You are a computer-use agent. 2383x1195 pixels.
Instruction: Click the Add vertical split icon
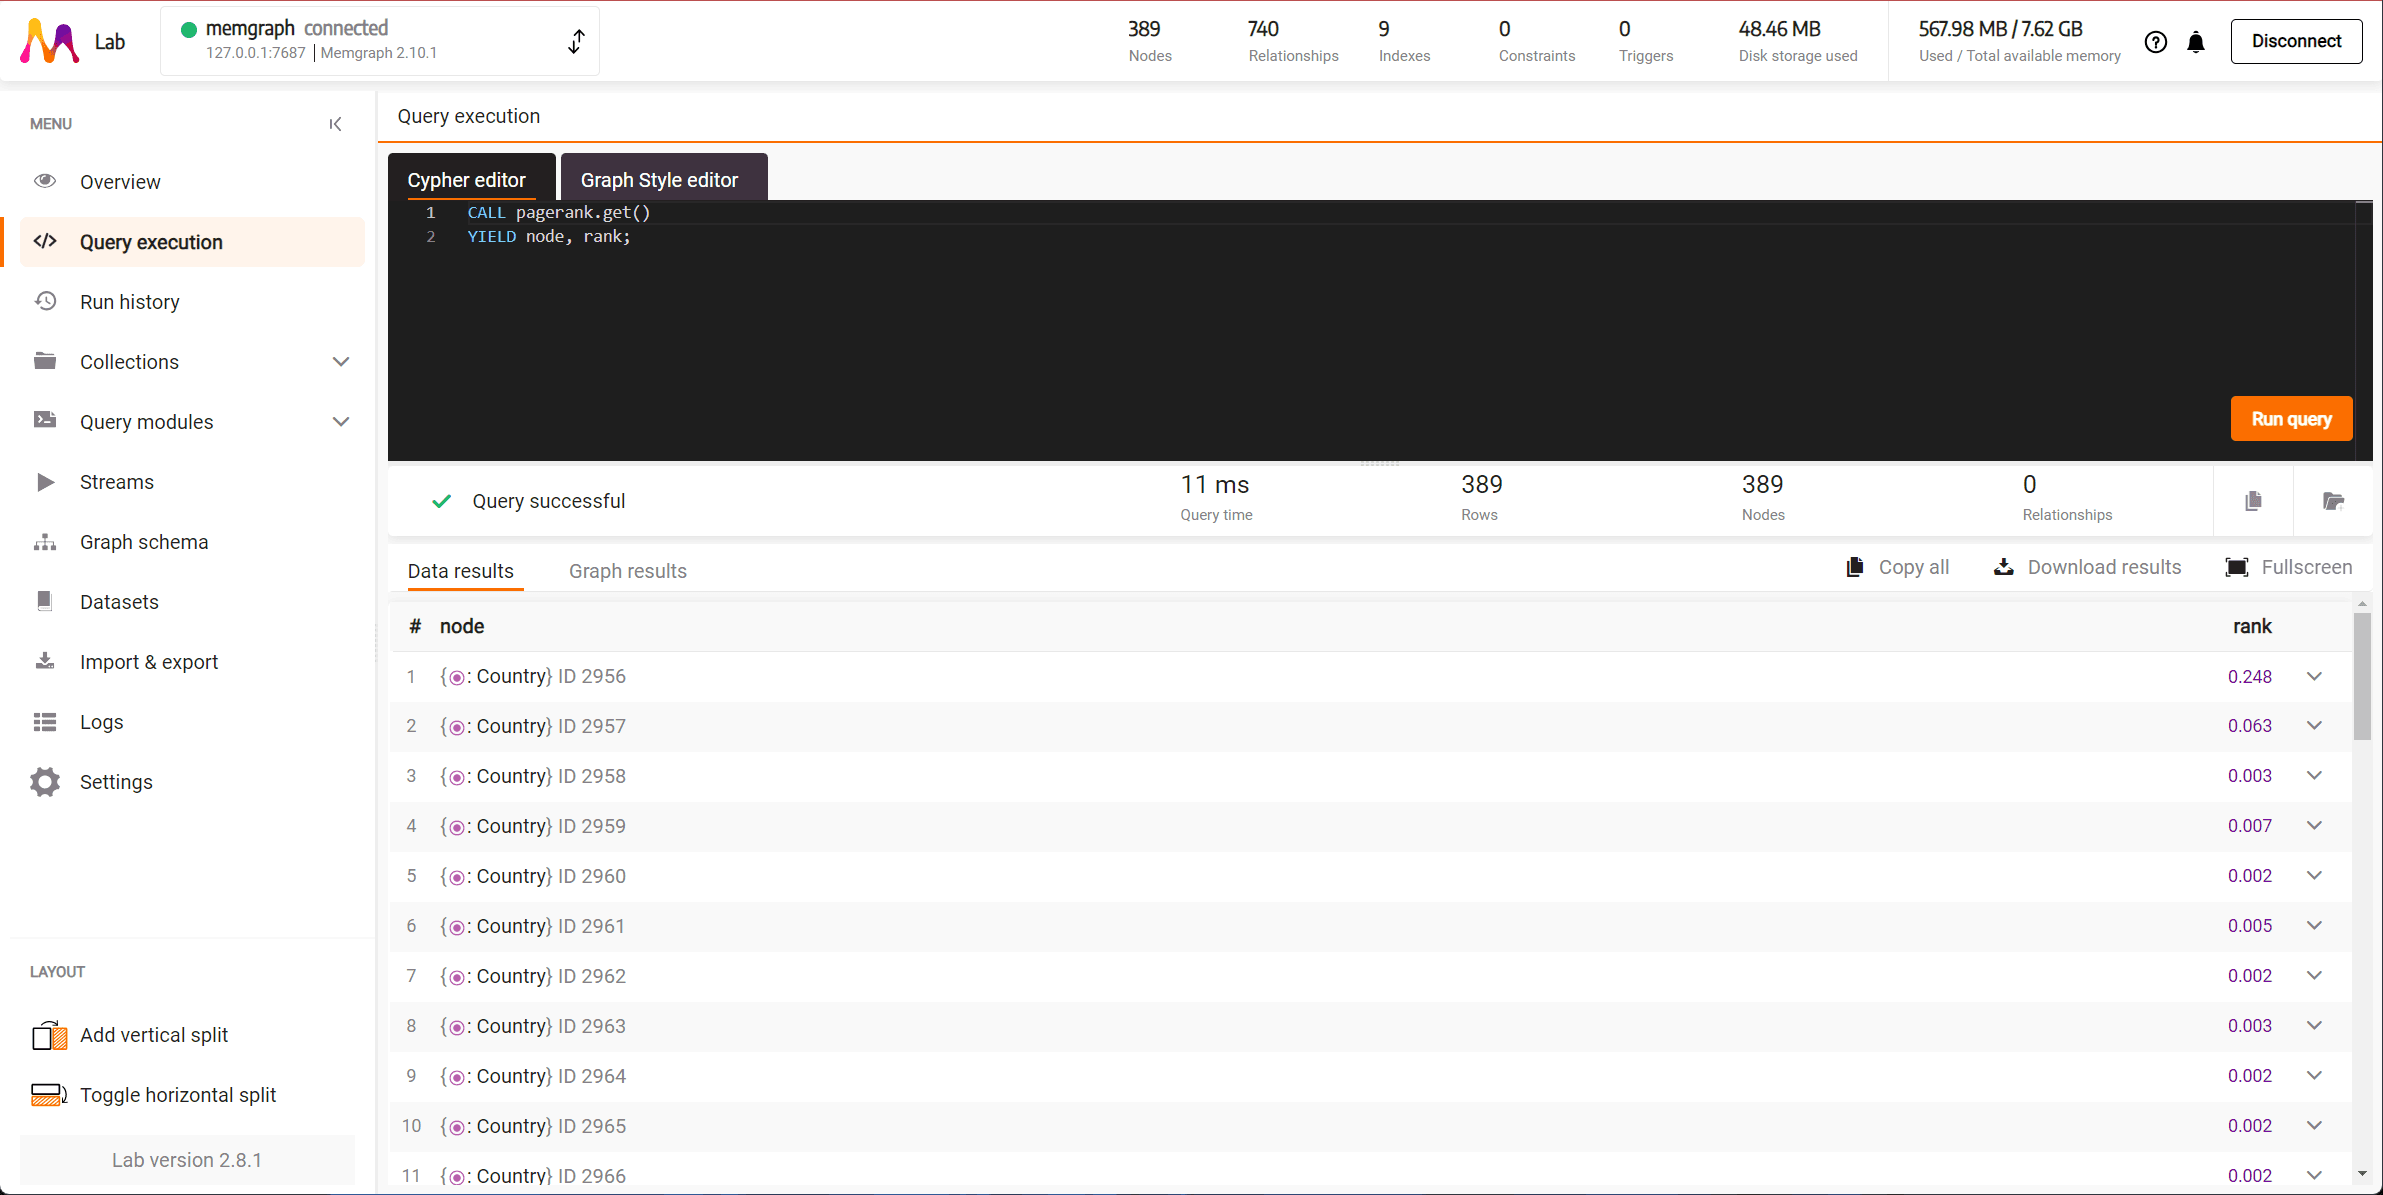pos(49,1035)
